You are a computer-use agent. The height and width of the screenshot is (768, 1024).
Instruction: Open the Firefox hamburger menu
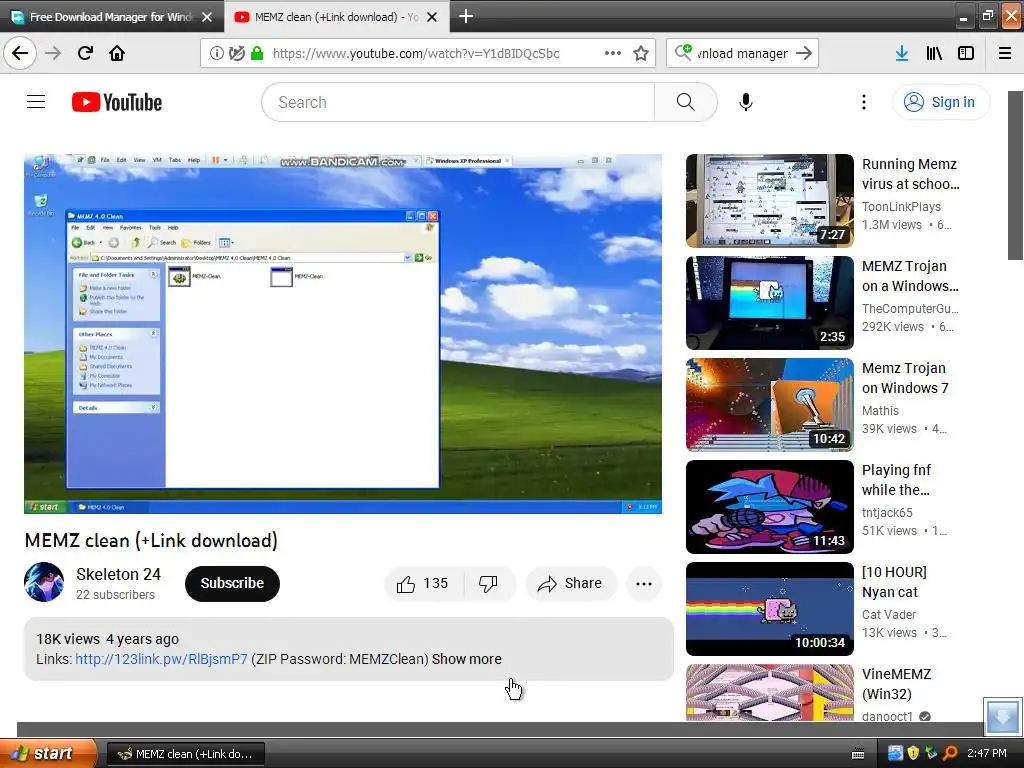point(1005,53)
